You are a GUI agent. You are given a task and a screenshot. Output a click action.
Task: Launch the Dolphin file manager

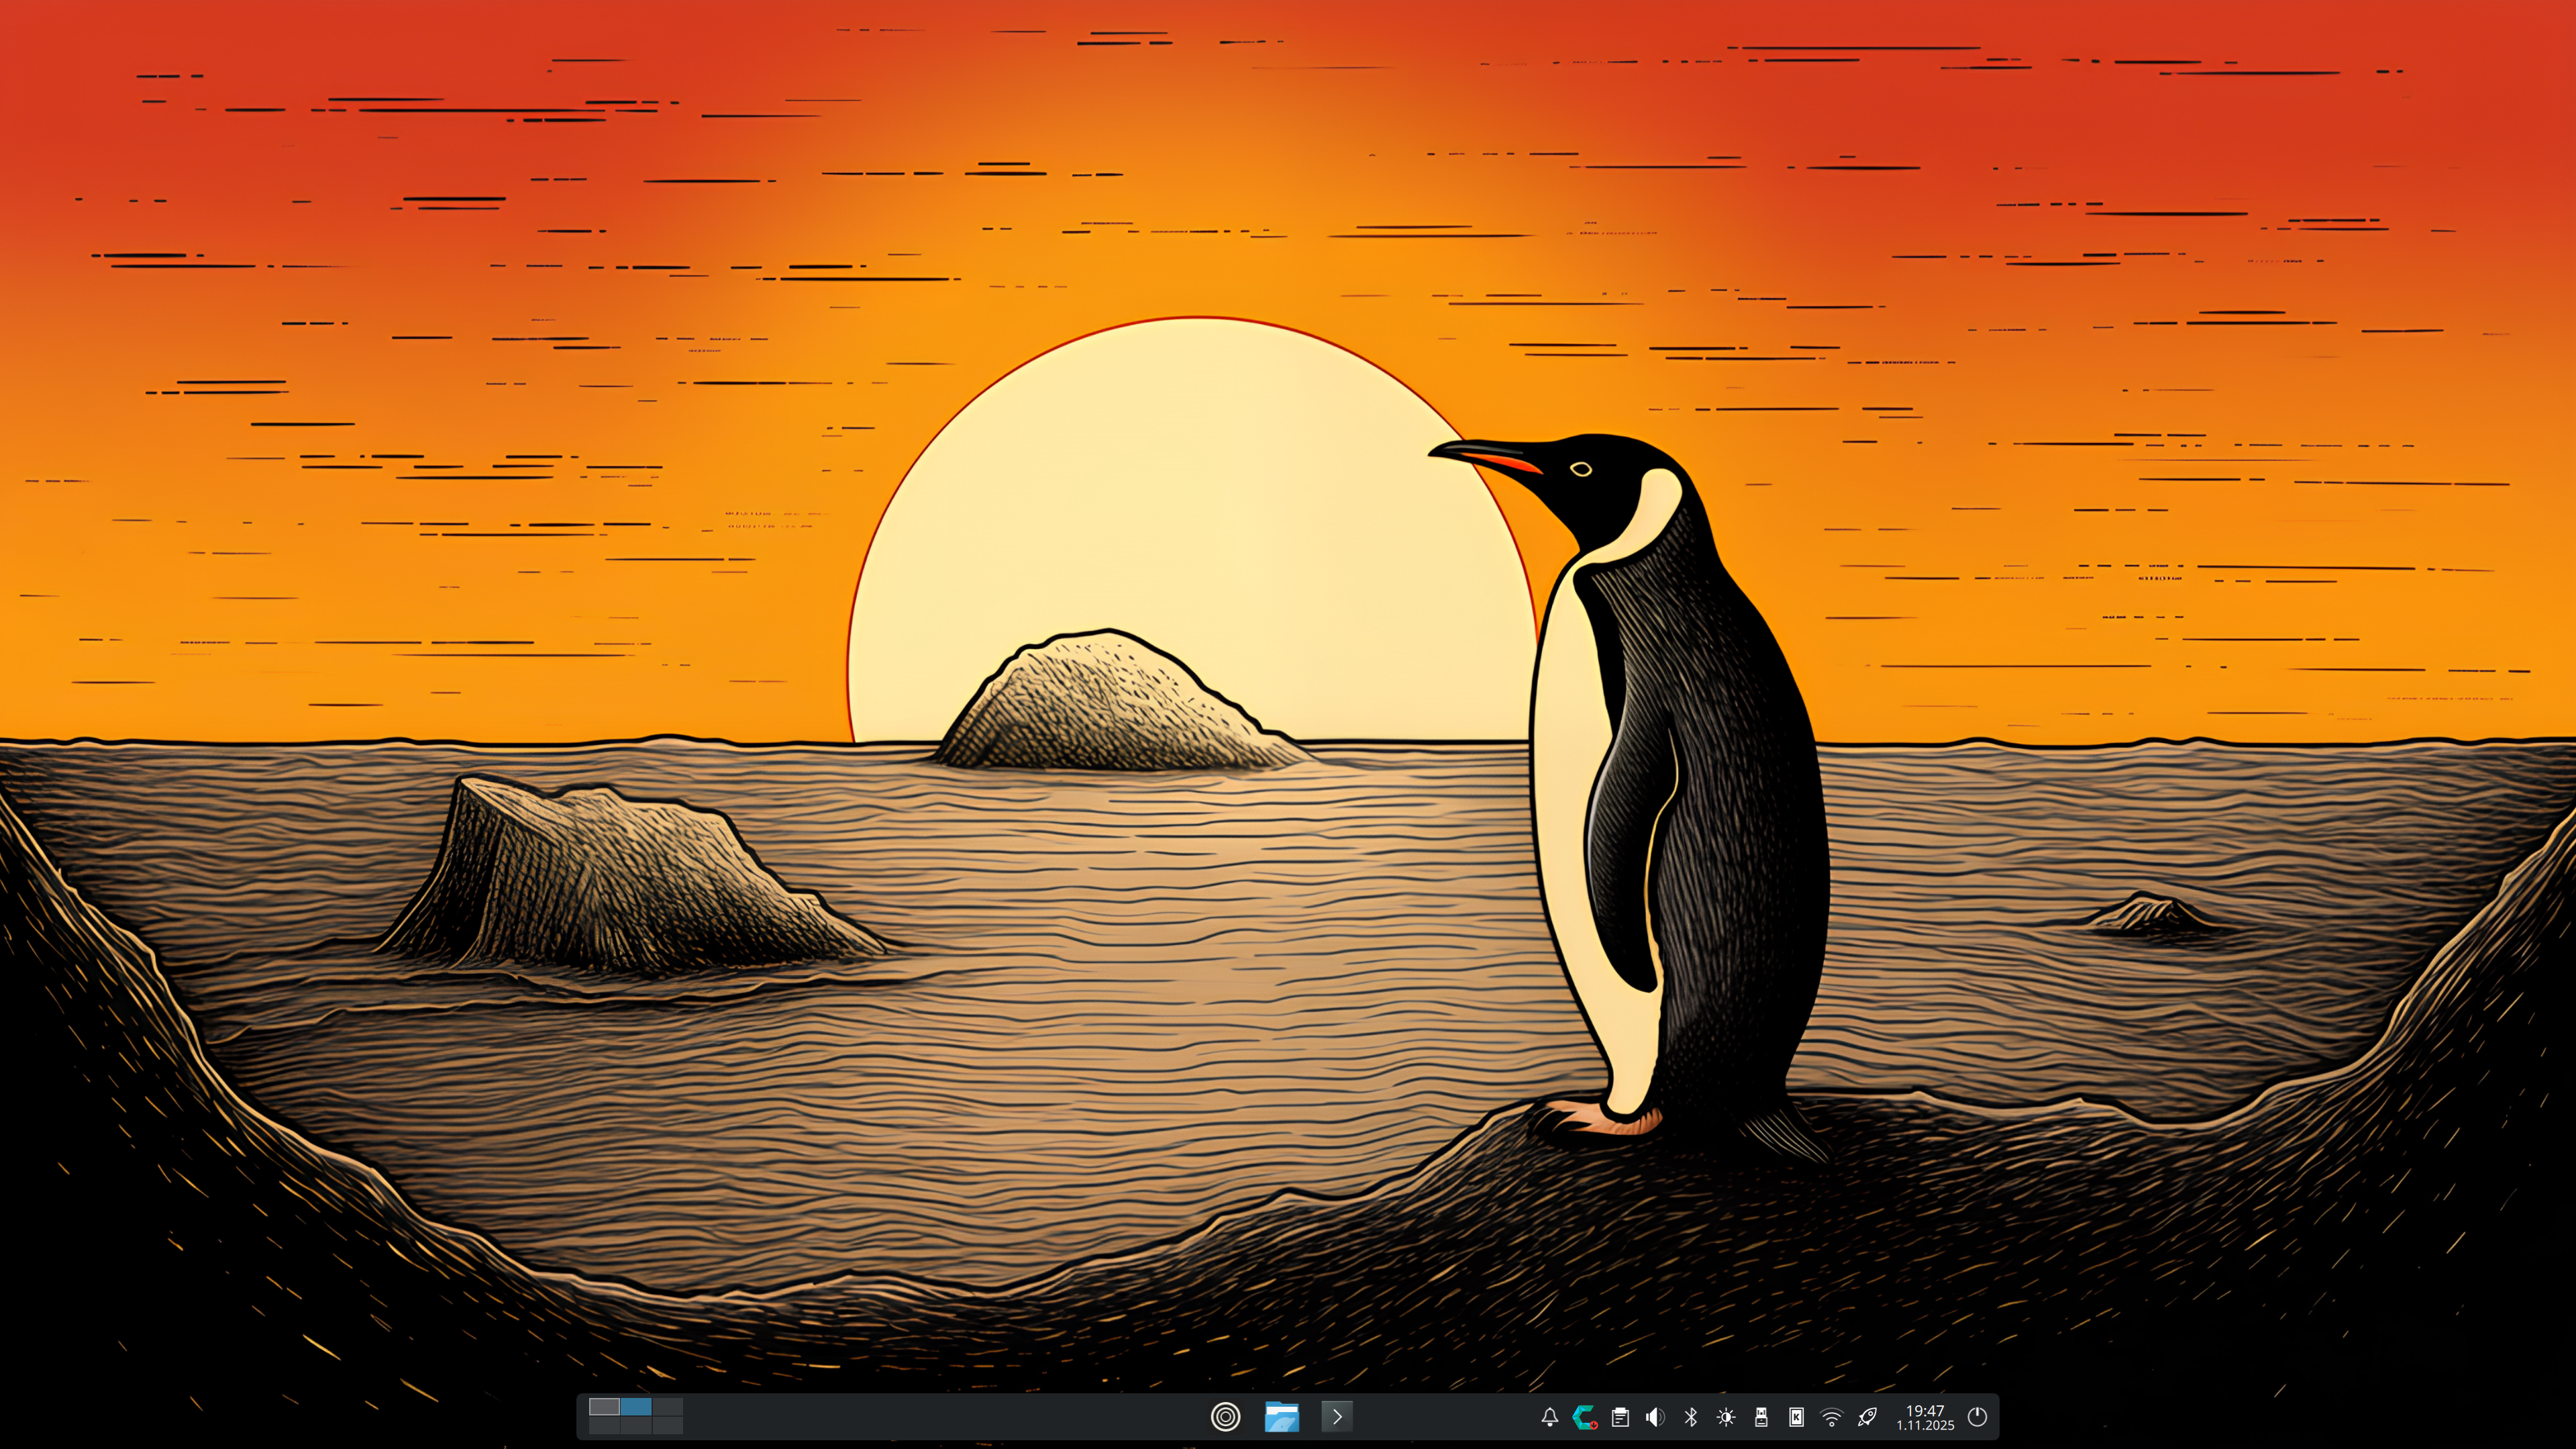click(x=1281, y=1416)
